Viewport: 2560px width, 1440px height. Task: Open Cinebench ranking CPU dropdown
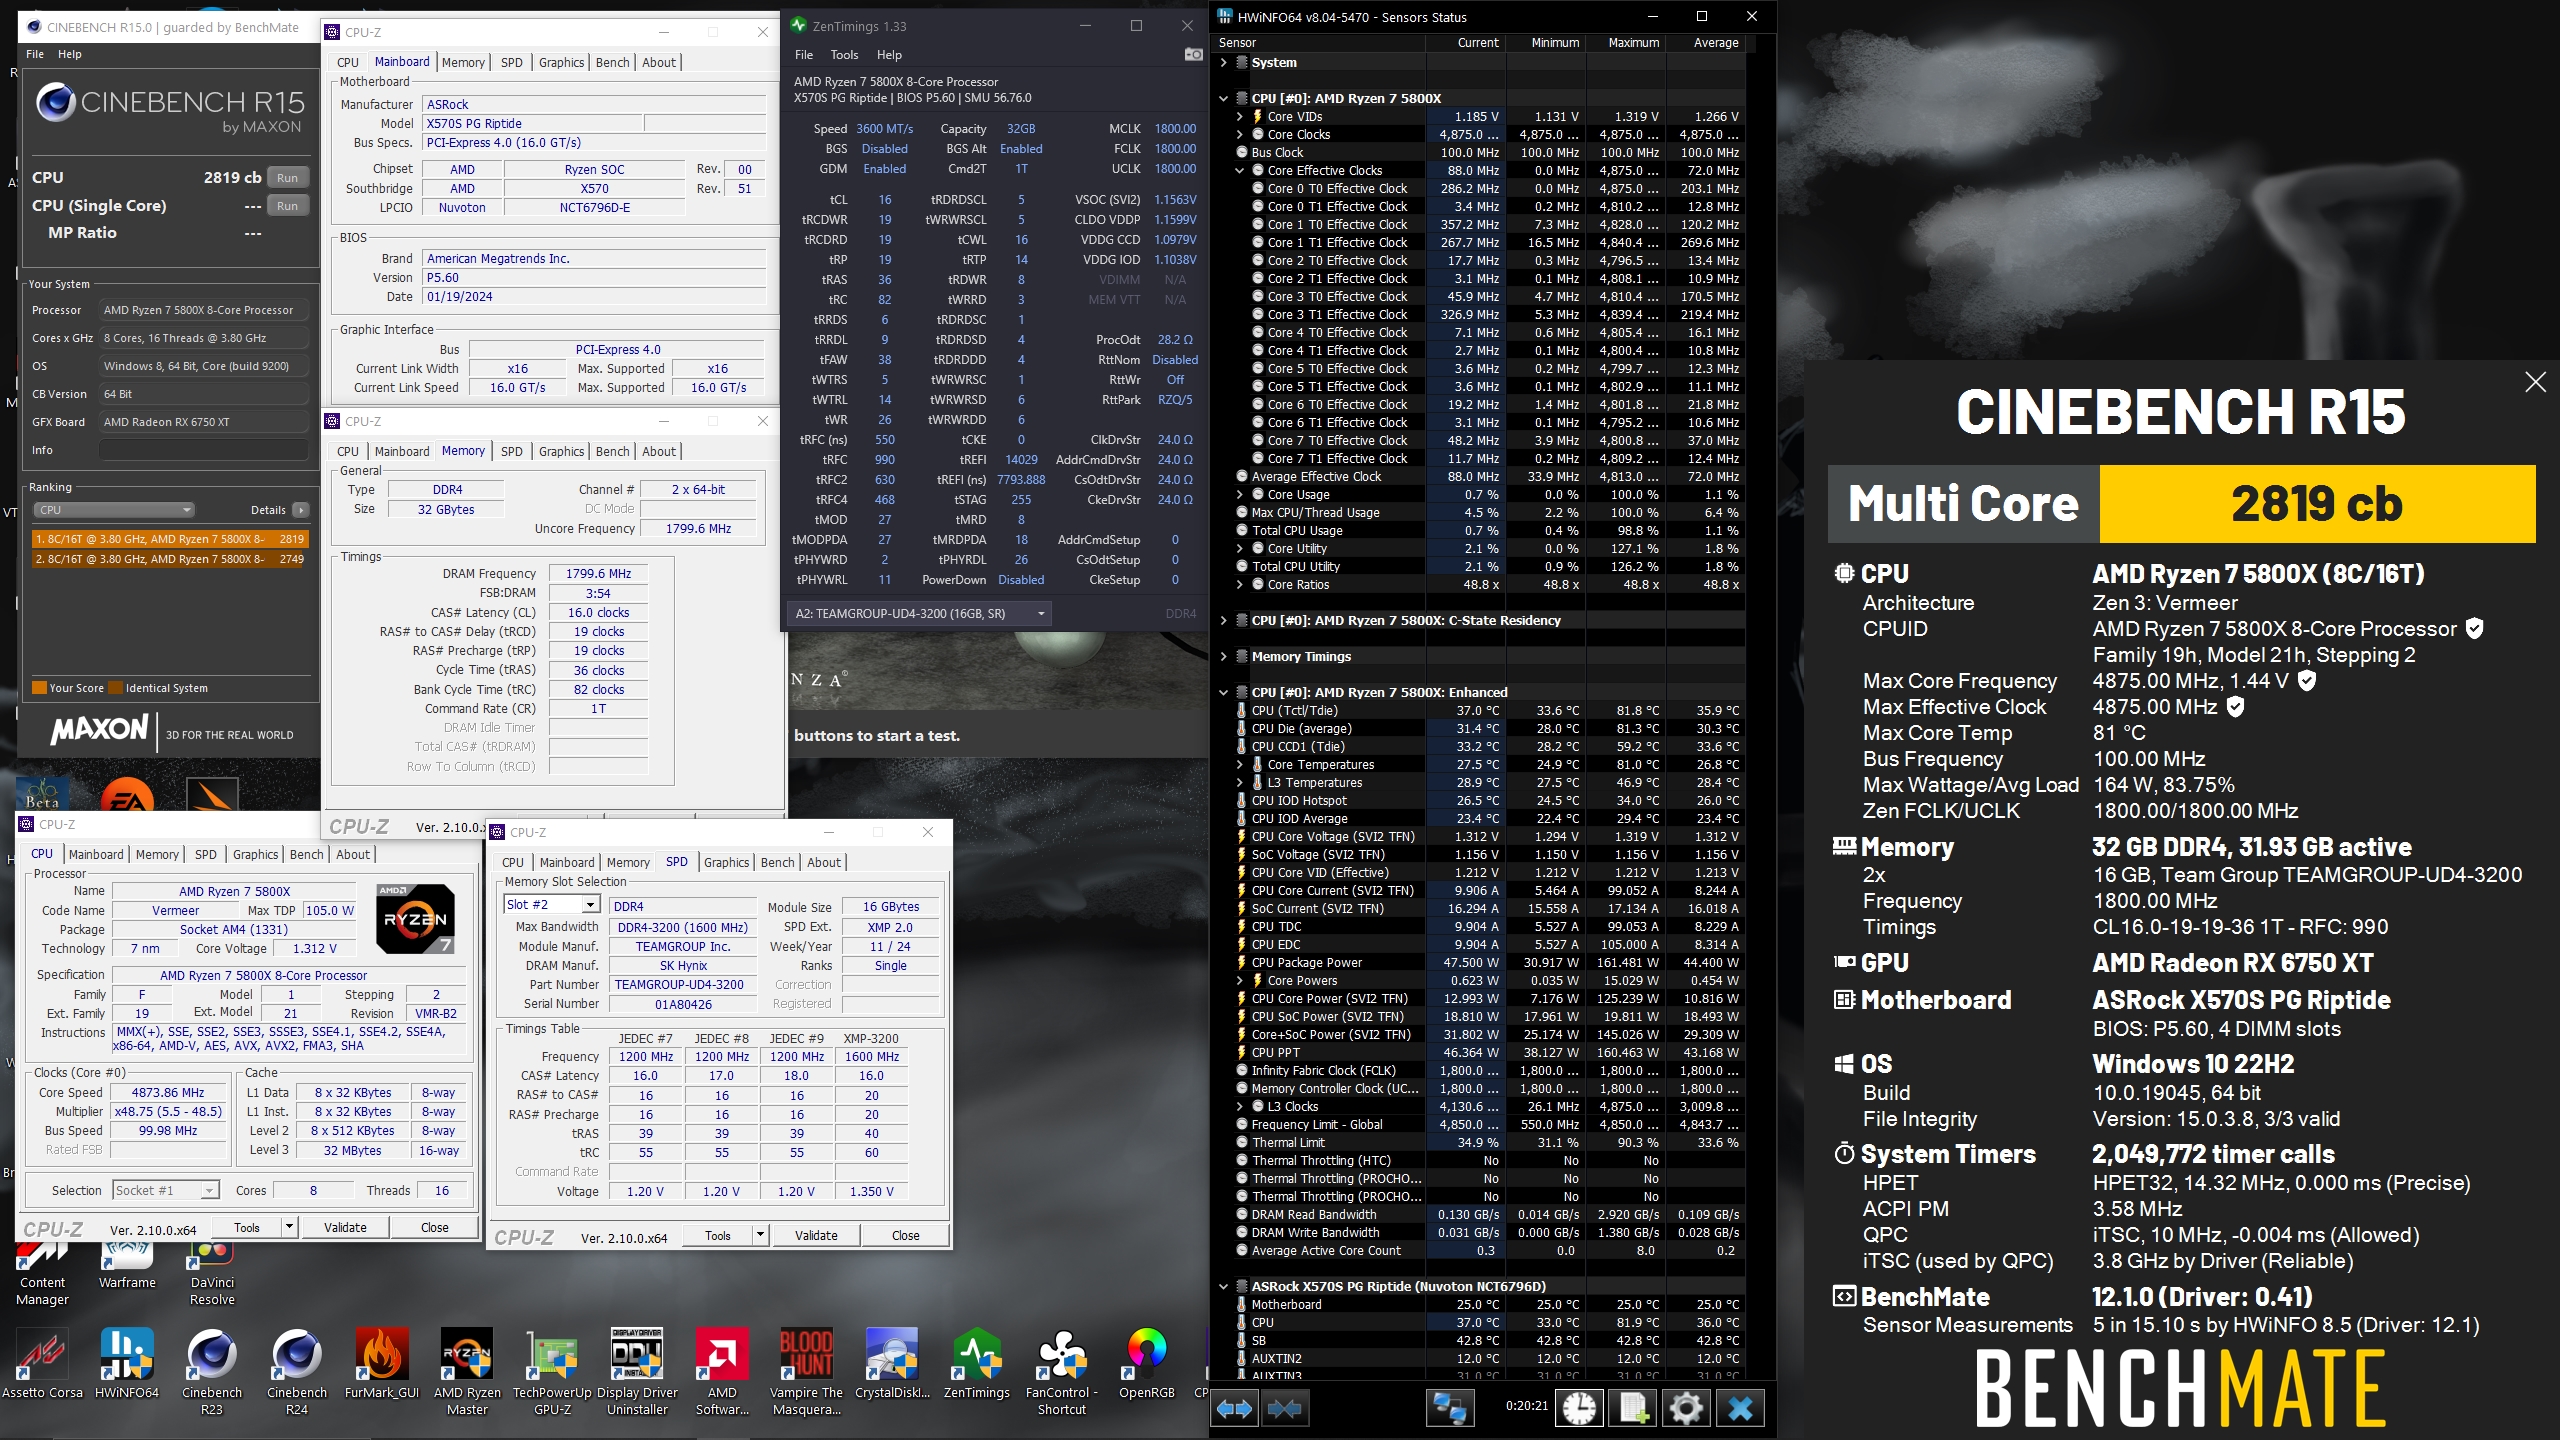pyautogui.click(x=114, y=510)
